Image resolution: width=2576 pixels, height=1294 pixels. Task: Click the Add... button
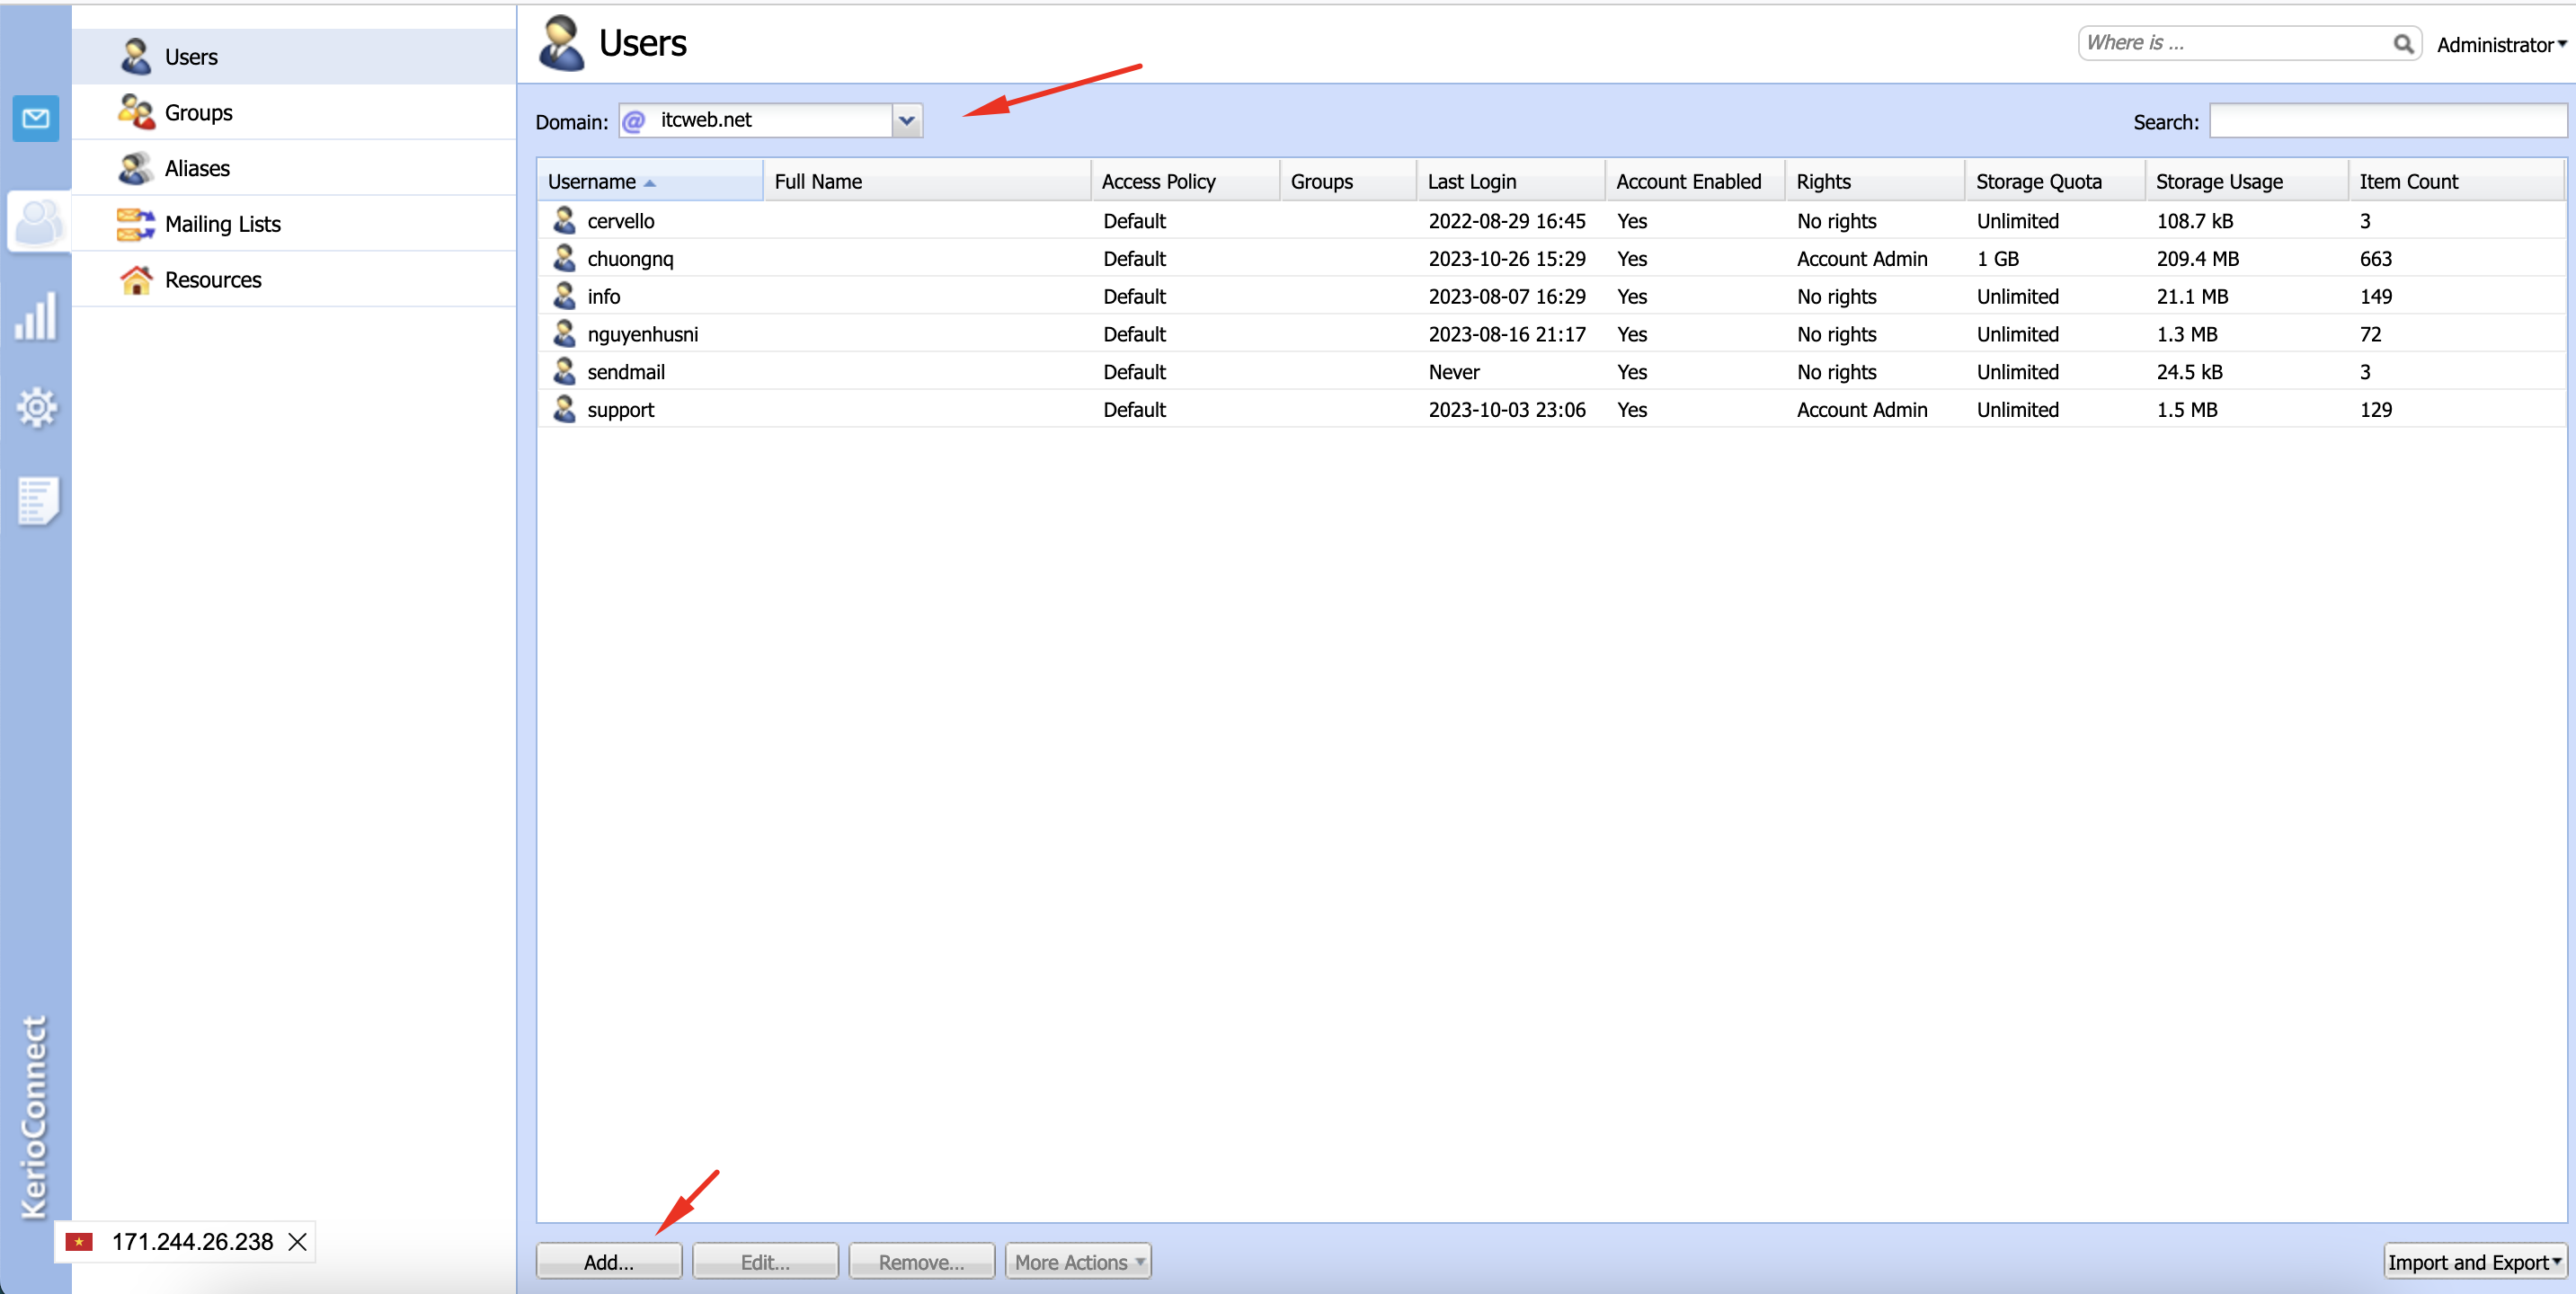pyautogui.click(x=608, y=1262)
